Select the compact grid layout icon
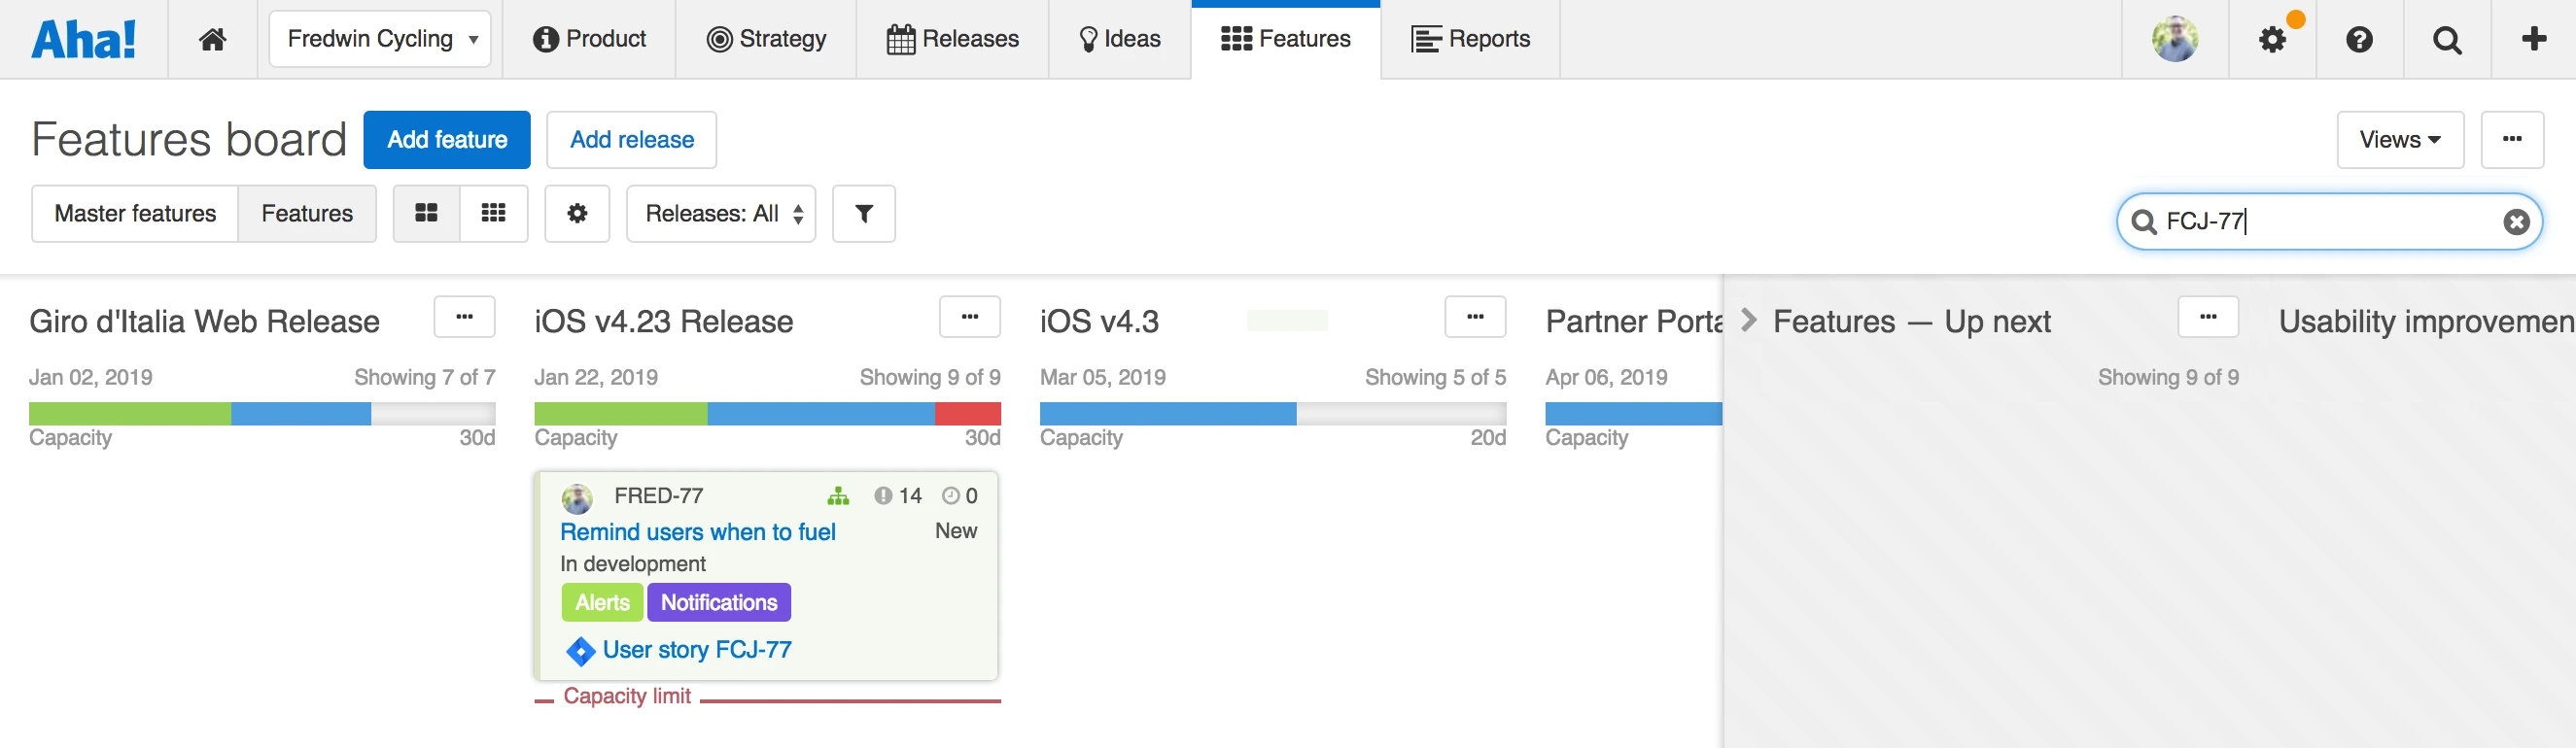2576x748 pixels. pos(493,213)
